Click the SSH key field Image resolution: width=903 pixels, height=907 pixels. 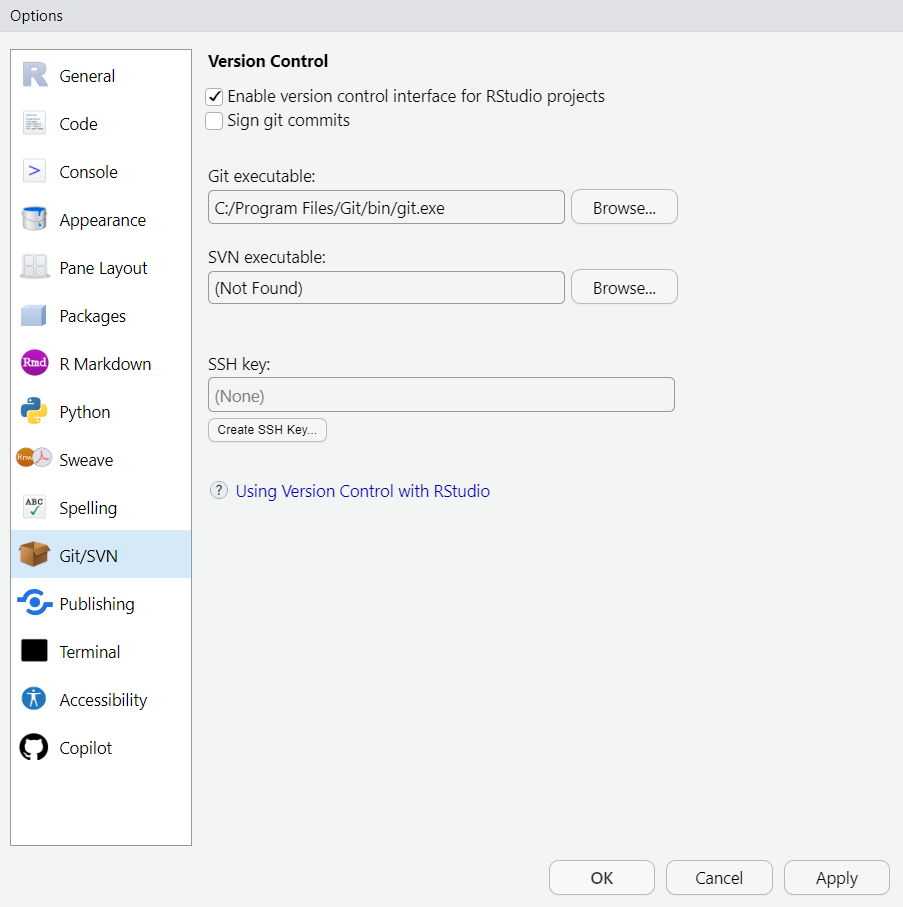(x=441, y=395)
